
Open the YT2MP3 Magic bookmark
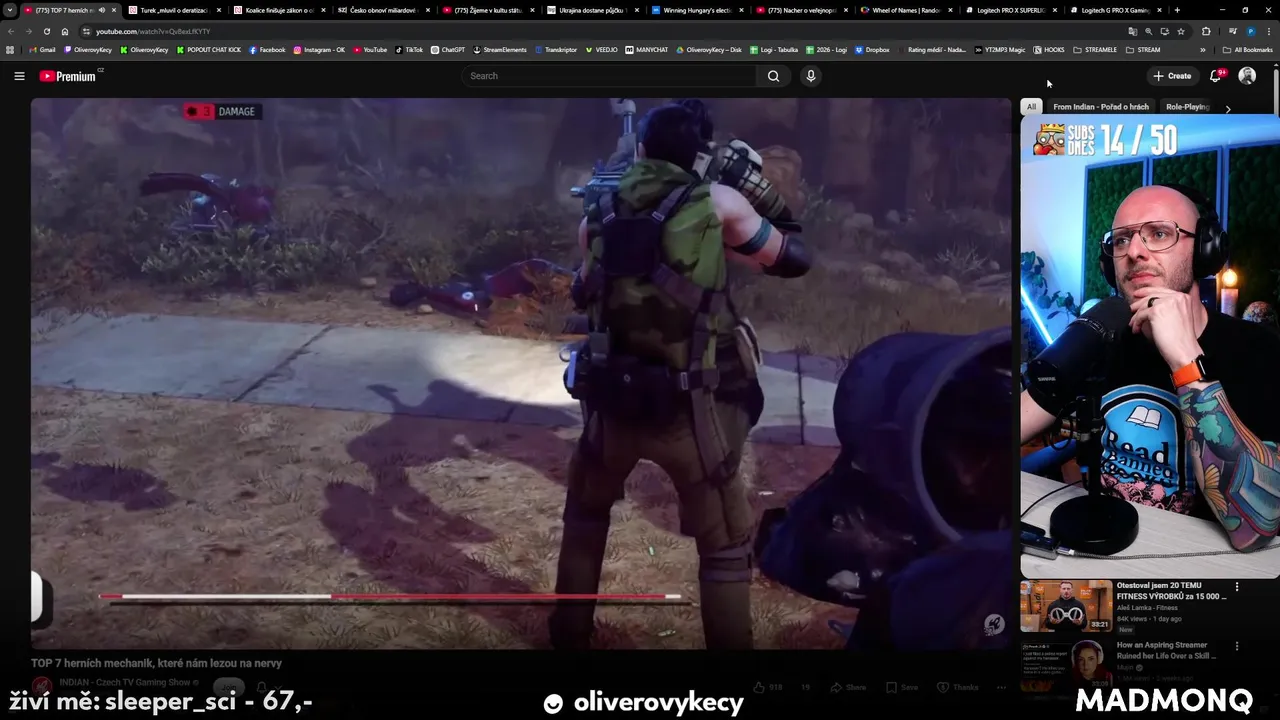(x=1000, y=50)
